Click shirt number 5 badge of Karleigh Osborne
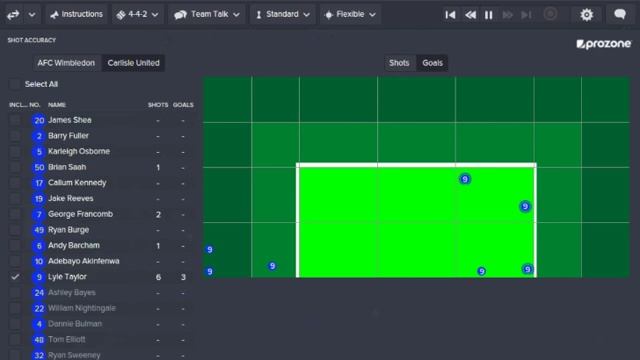This screenshot has width=640, height=360. click(39, 152)
